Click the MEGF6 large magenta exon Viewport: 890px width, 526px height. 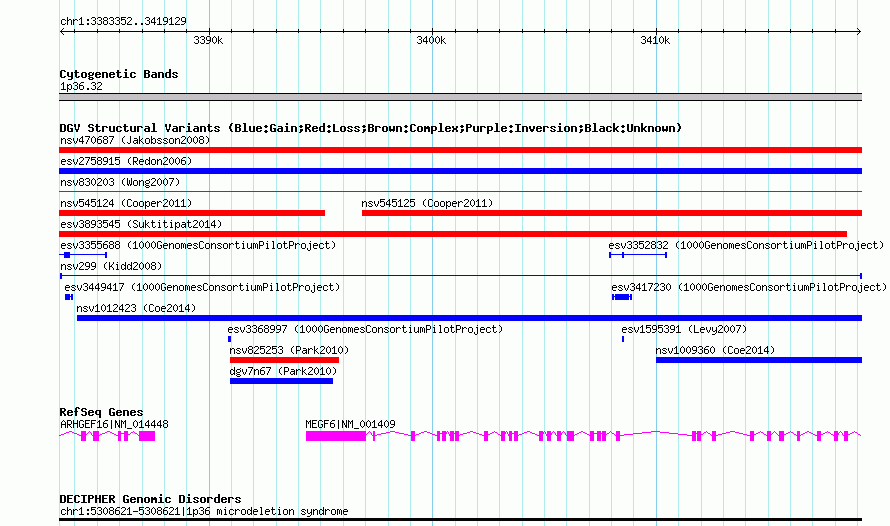coord(336,436)
